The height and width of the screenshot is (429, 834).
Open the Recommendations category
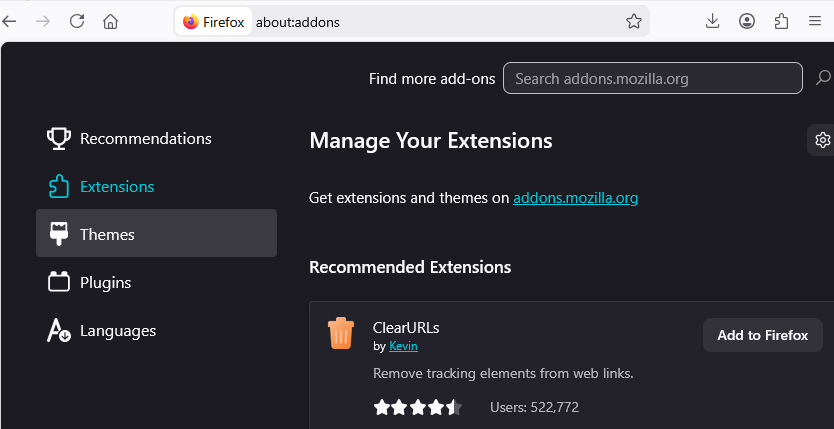156,139
